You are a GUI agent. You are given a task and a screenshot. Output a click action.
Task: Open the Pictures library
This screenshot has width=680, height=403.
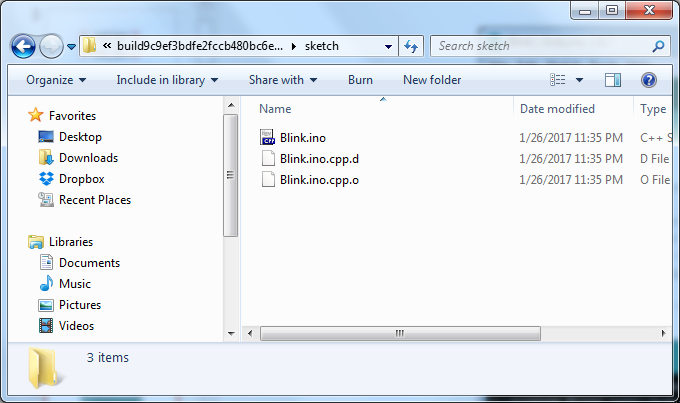(80, 305)
